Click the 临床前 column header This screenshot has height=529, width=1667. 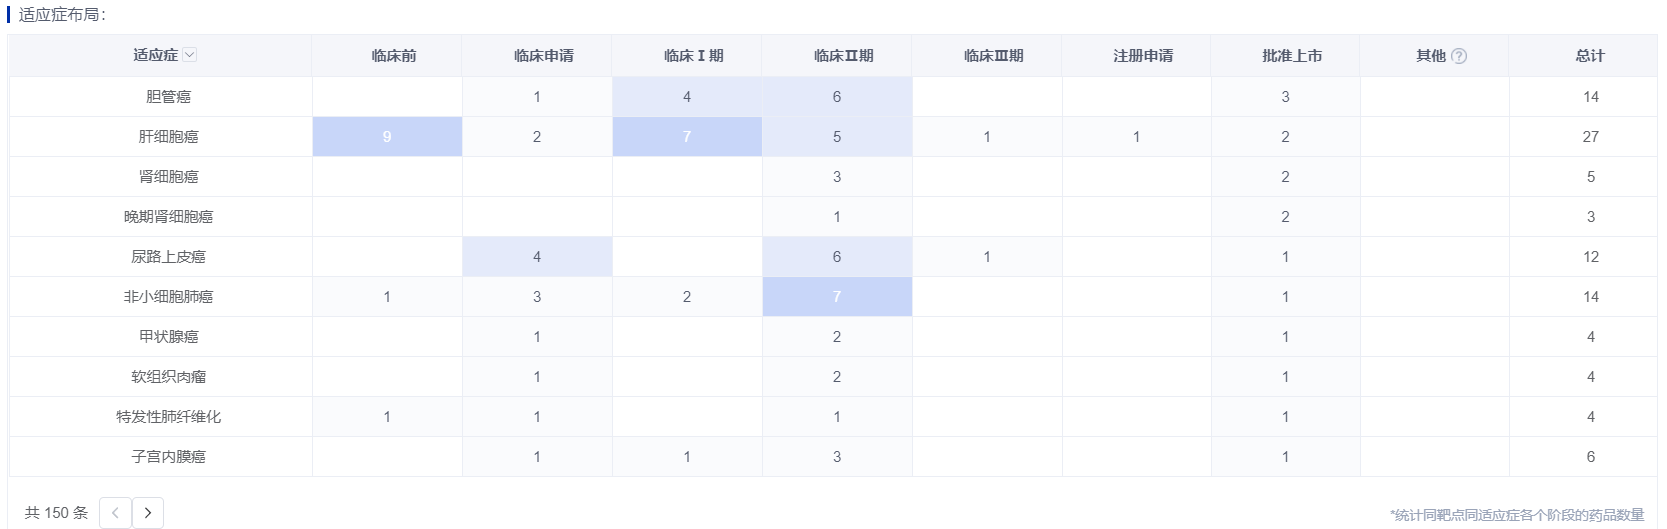pos(394,56)
